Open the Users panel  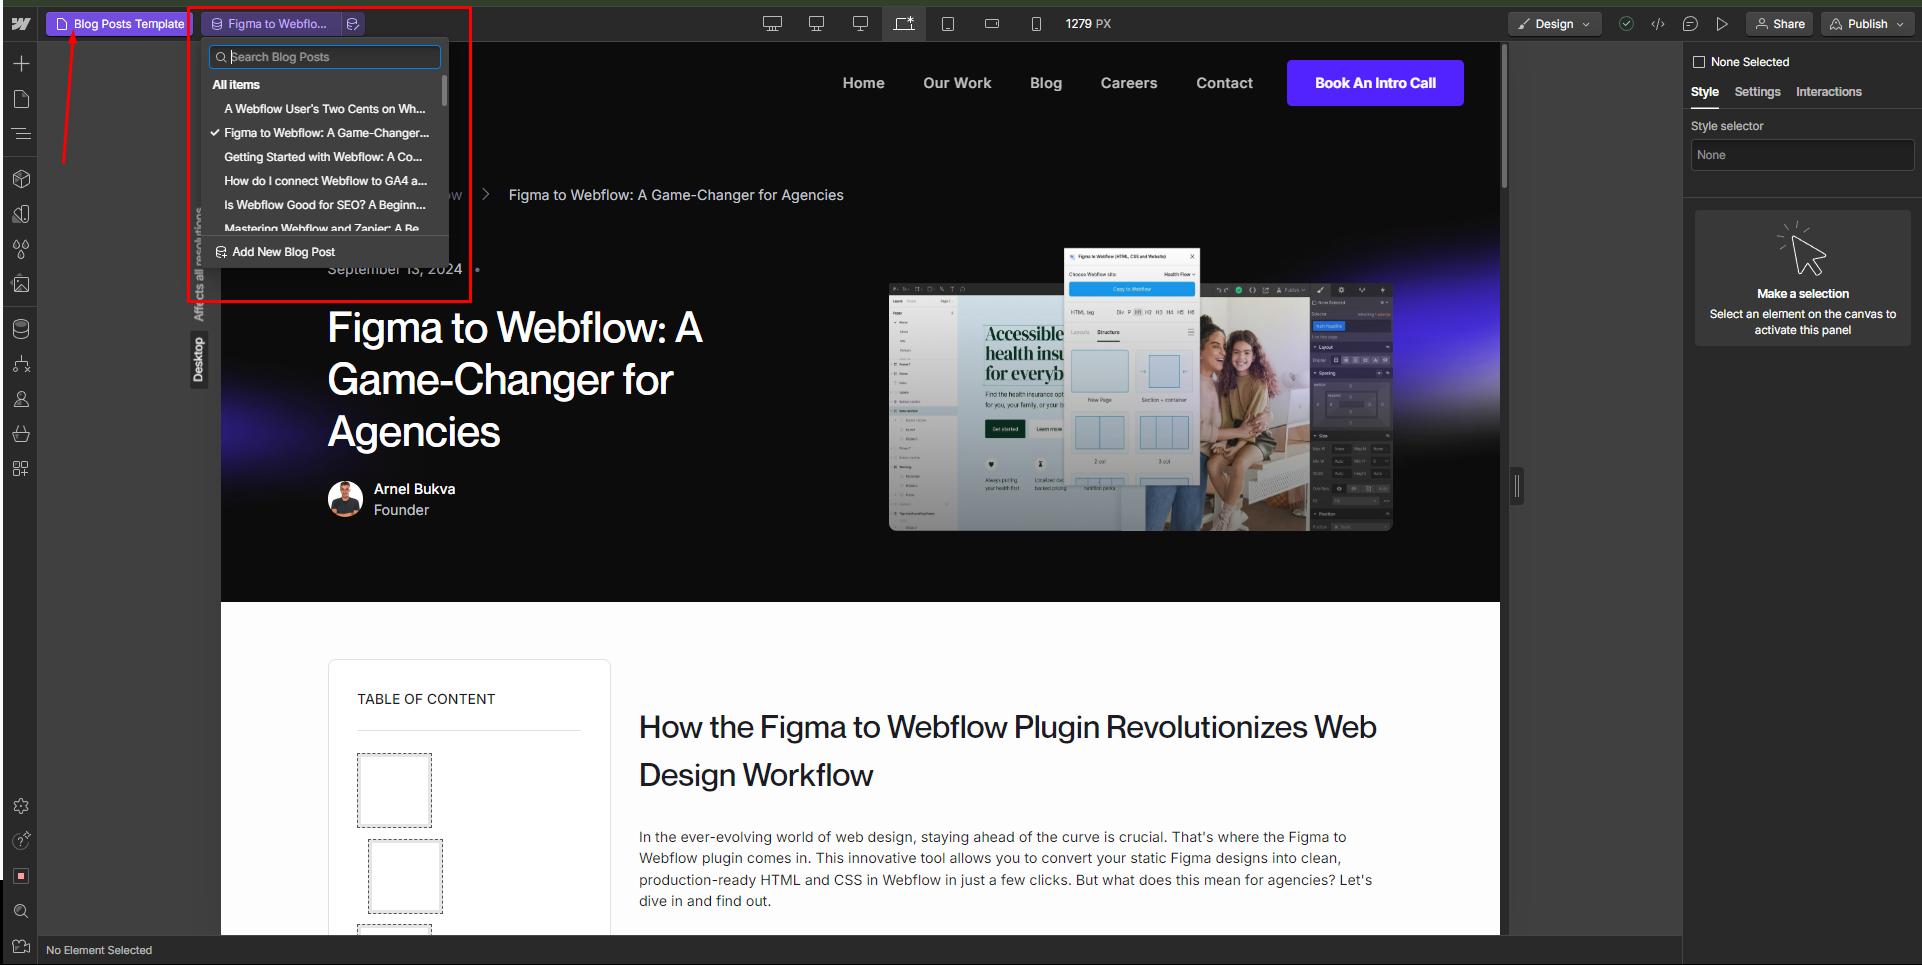tap(21, 399)
